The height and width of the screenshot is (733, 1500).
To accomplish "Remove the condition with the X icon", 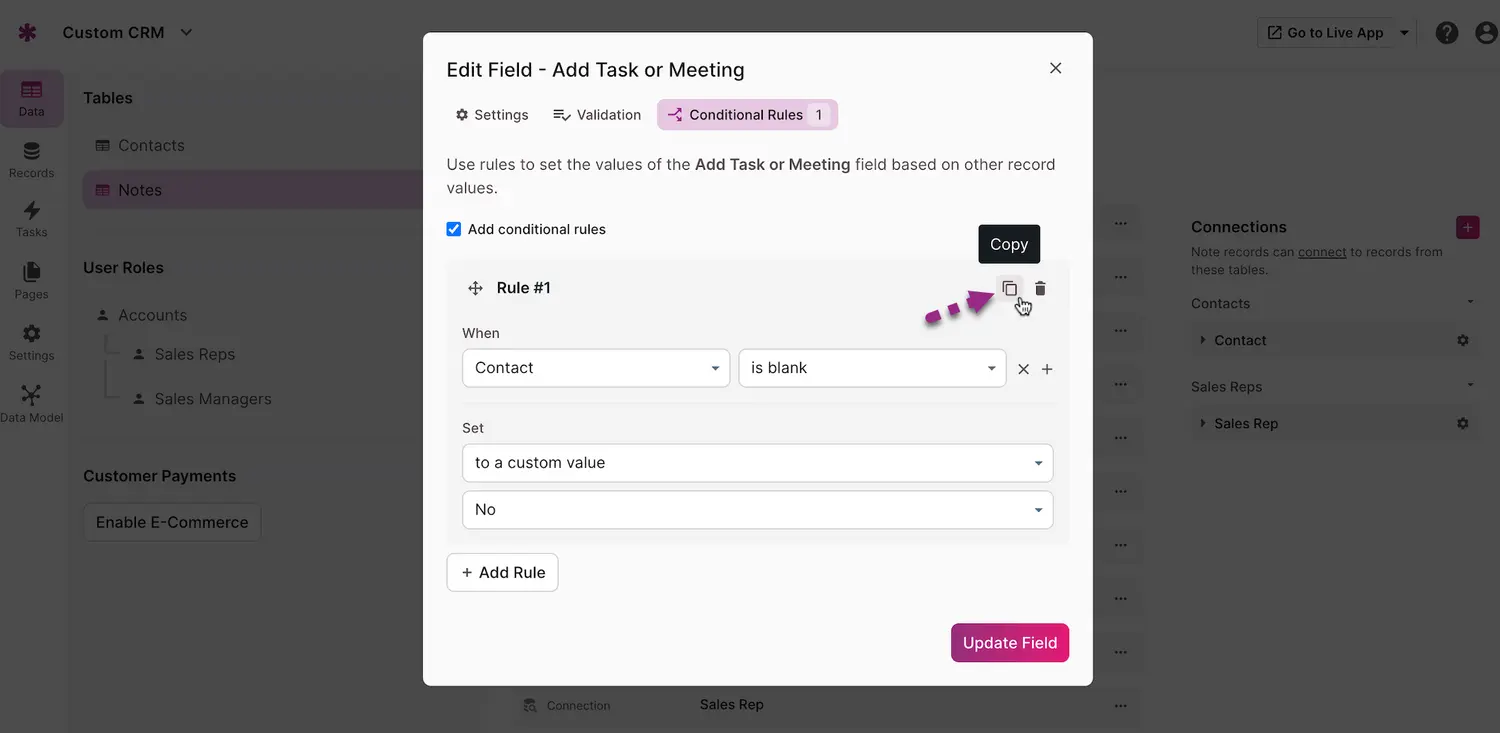I will 1023,369.
